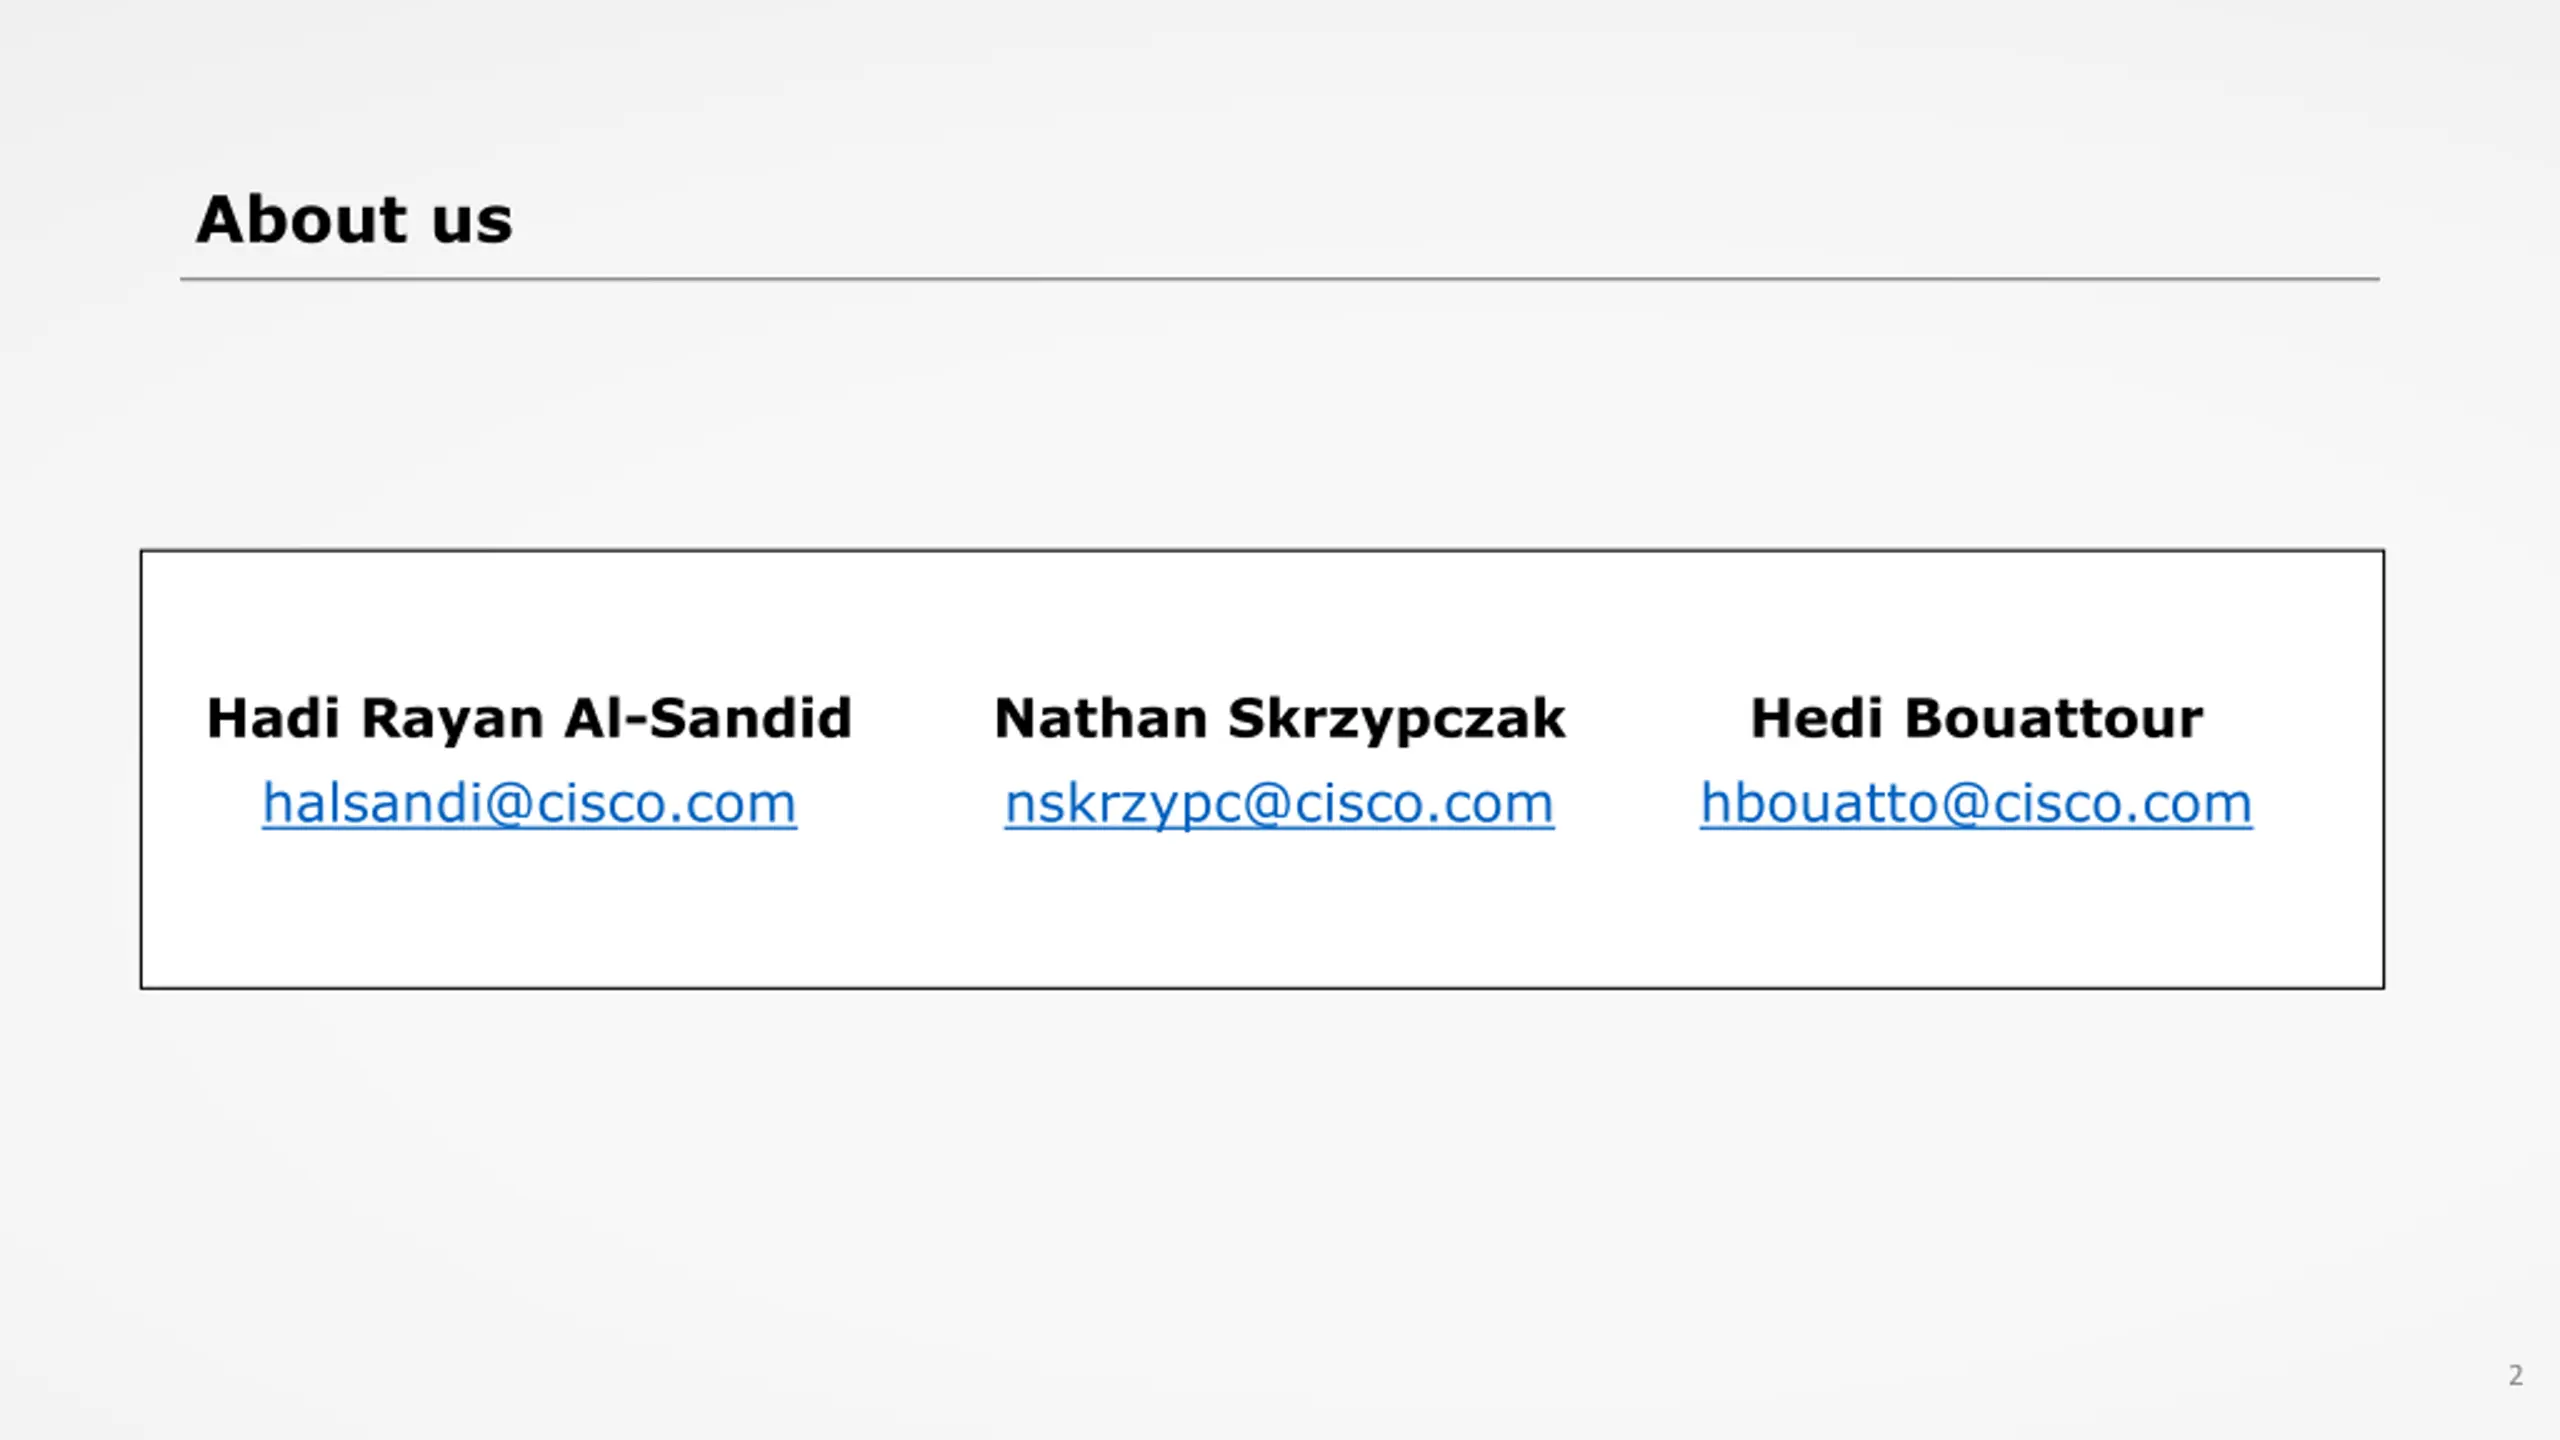The width and height of the screenshot is (2560, 1440).
Task: Follow the hbouatto@cisco.com email link
Action: click(x=1976, y=804)
